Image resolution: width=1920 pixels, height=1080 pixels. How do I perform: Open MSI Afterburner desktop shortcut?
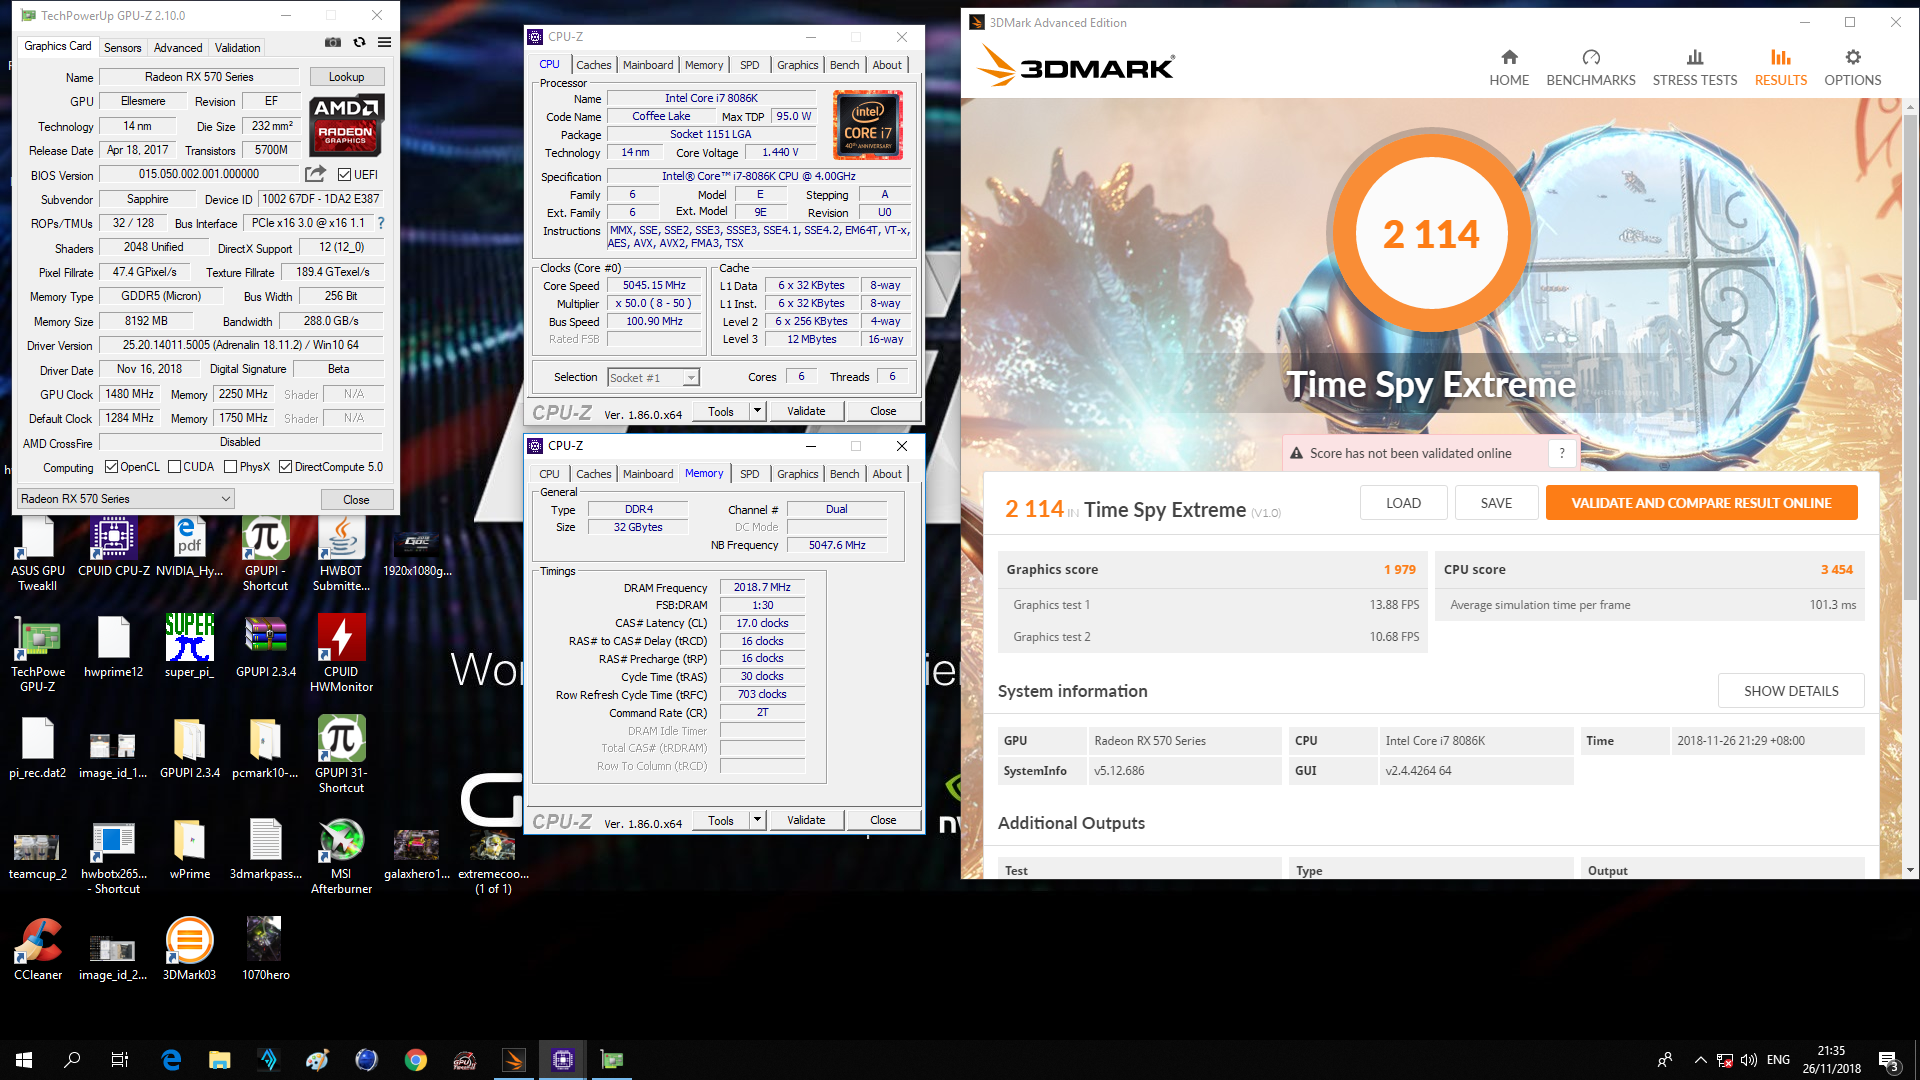click(x=341, y=856)
